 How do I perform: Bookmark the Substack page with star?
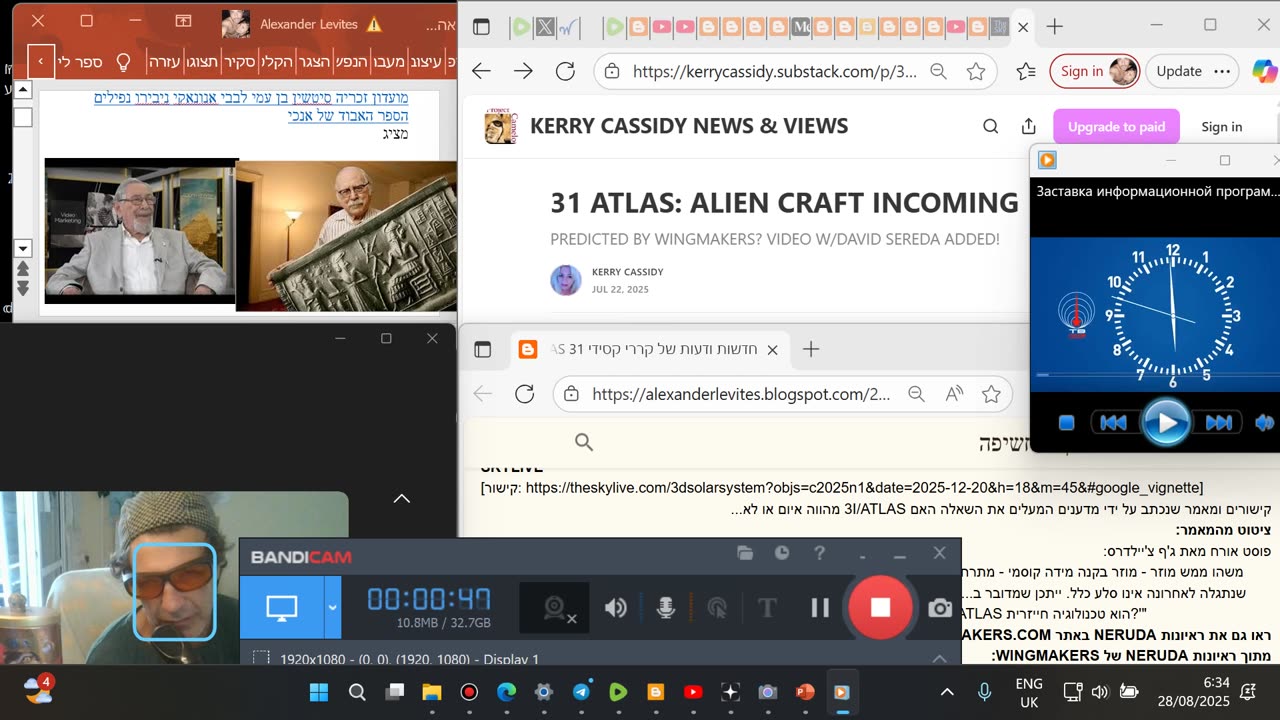click(976, 71)
